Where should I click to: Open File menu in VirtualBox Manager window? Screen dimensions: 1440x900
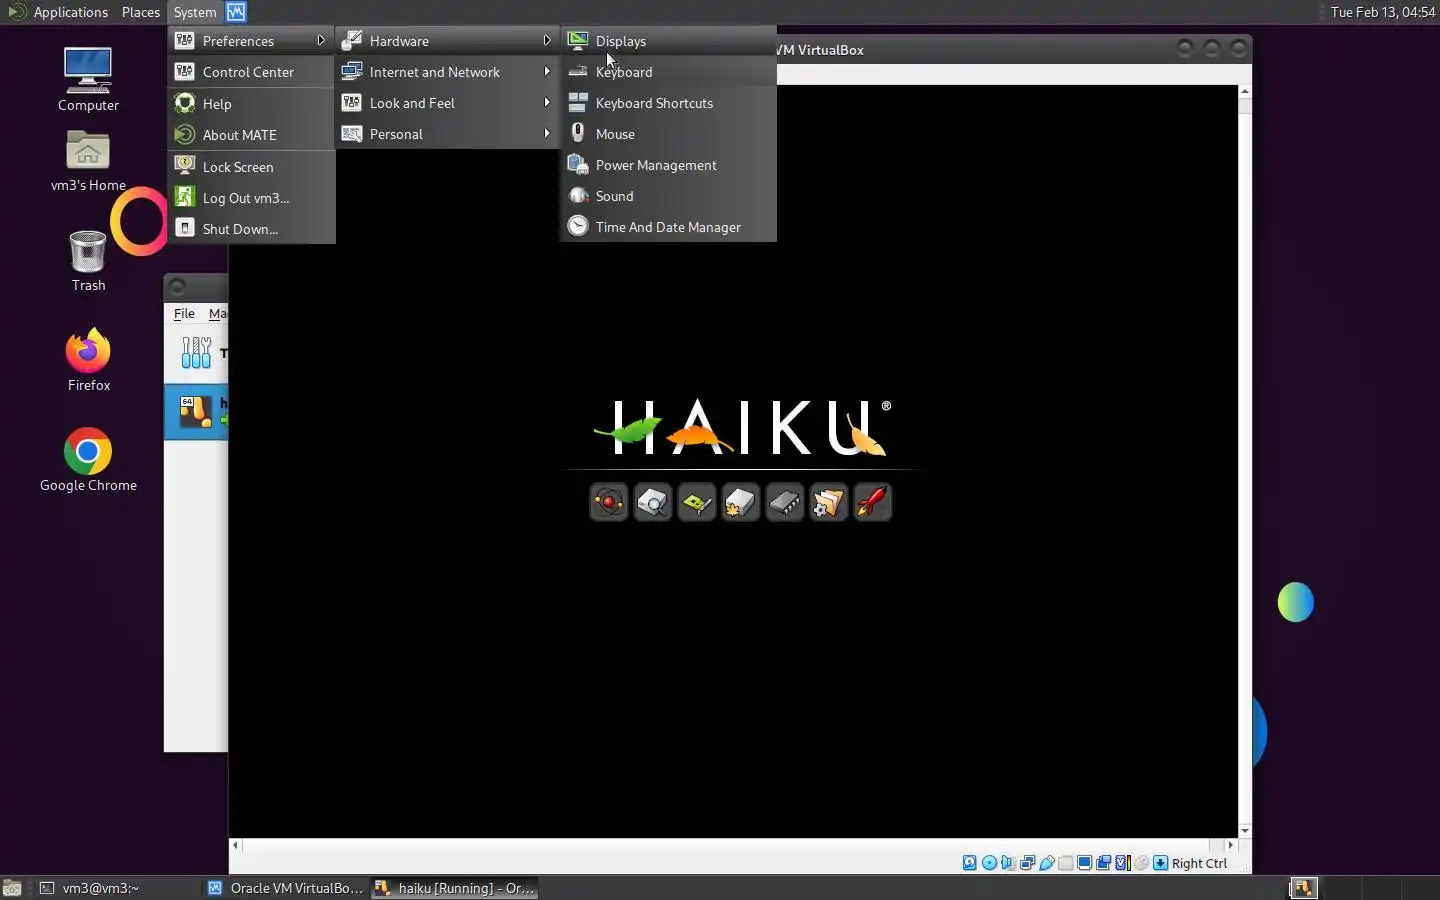pyautogui.click(x=184, y=313)
